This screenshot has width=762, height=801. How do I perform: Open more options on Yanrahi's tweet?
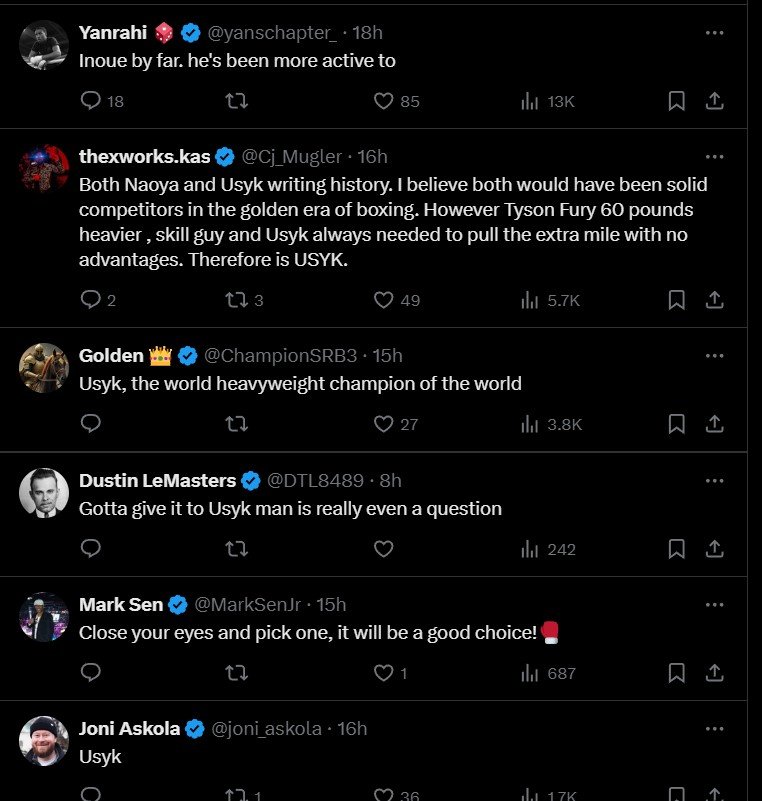pyautogui.click(x=714, y=32)
